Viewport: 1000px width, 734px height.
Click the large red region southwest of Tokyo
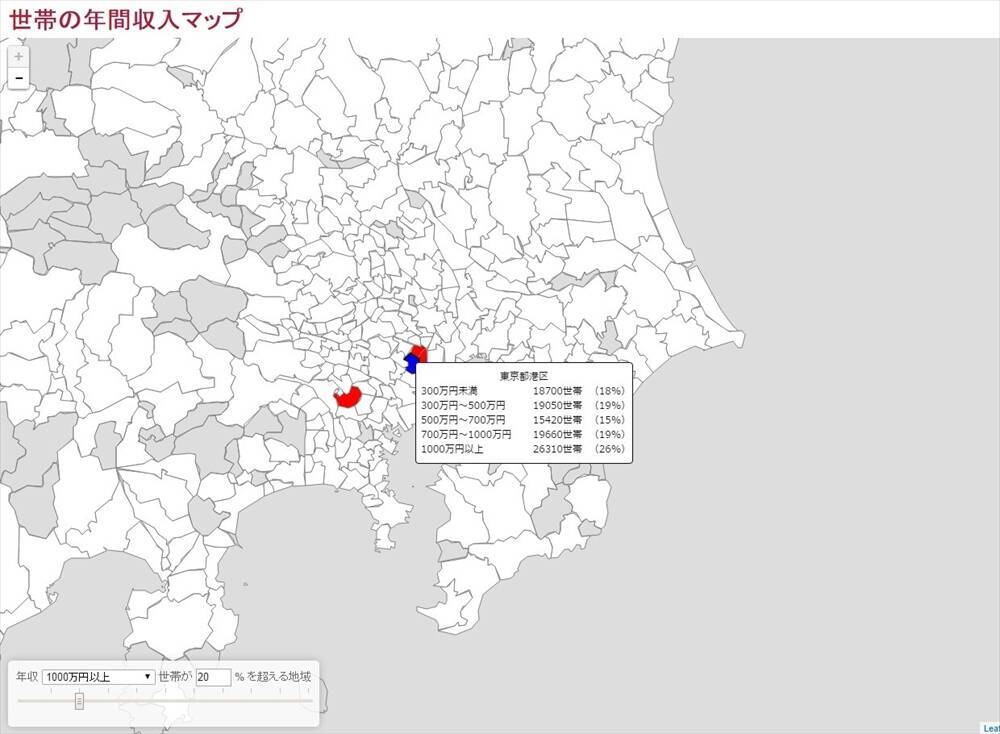[348, 398]
